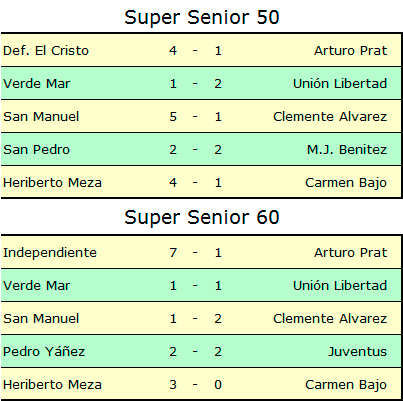403x401 pixels.
Task: Select Def. El Cristo team name
Action: [x=46, y=51]
